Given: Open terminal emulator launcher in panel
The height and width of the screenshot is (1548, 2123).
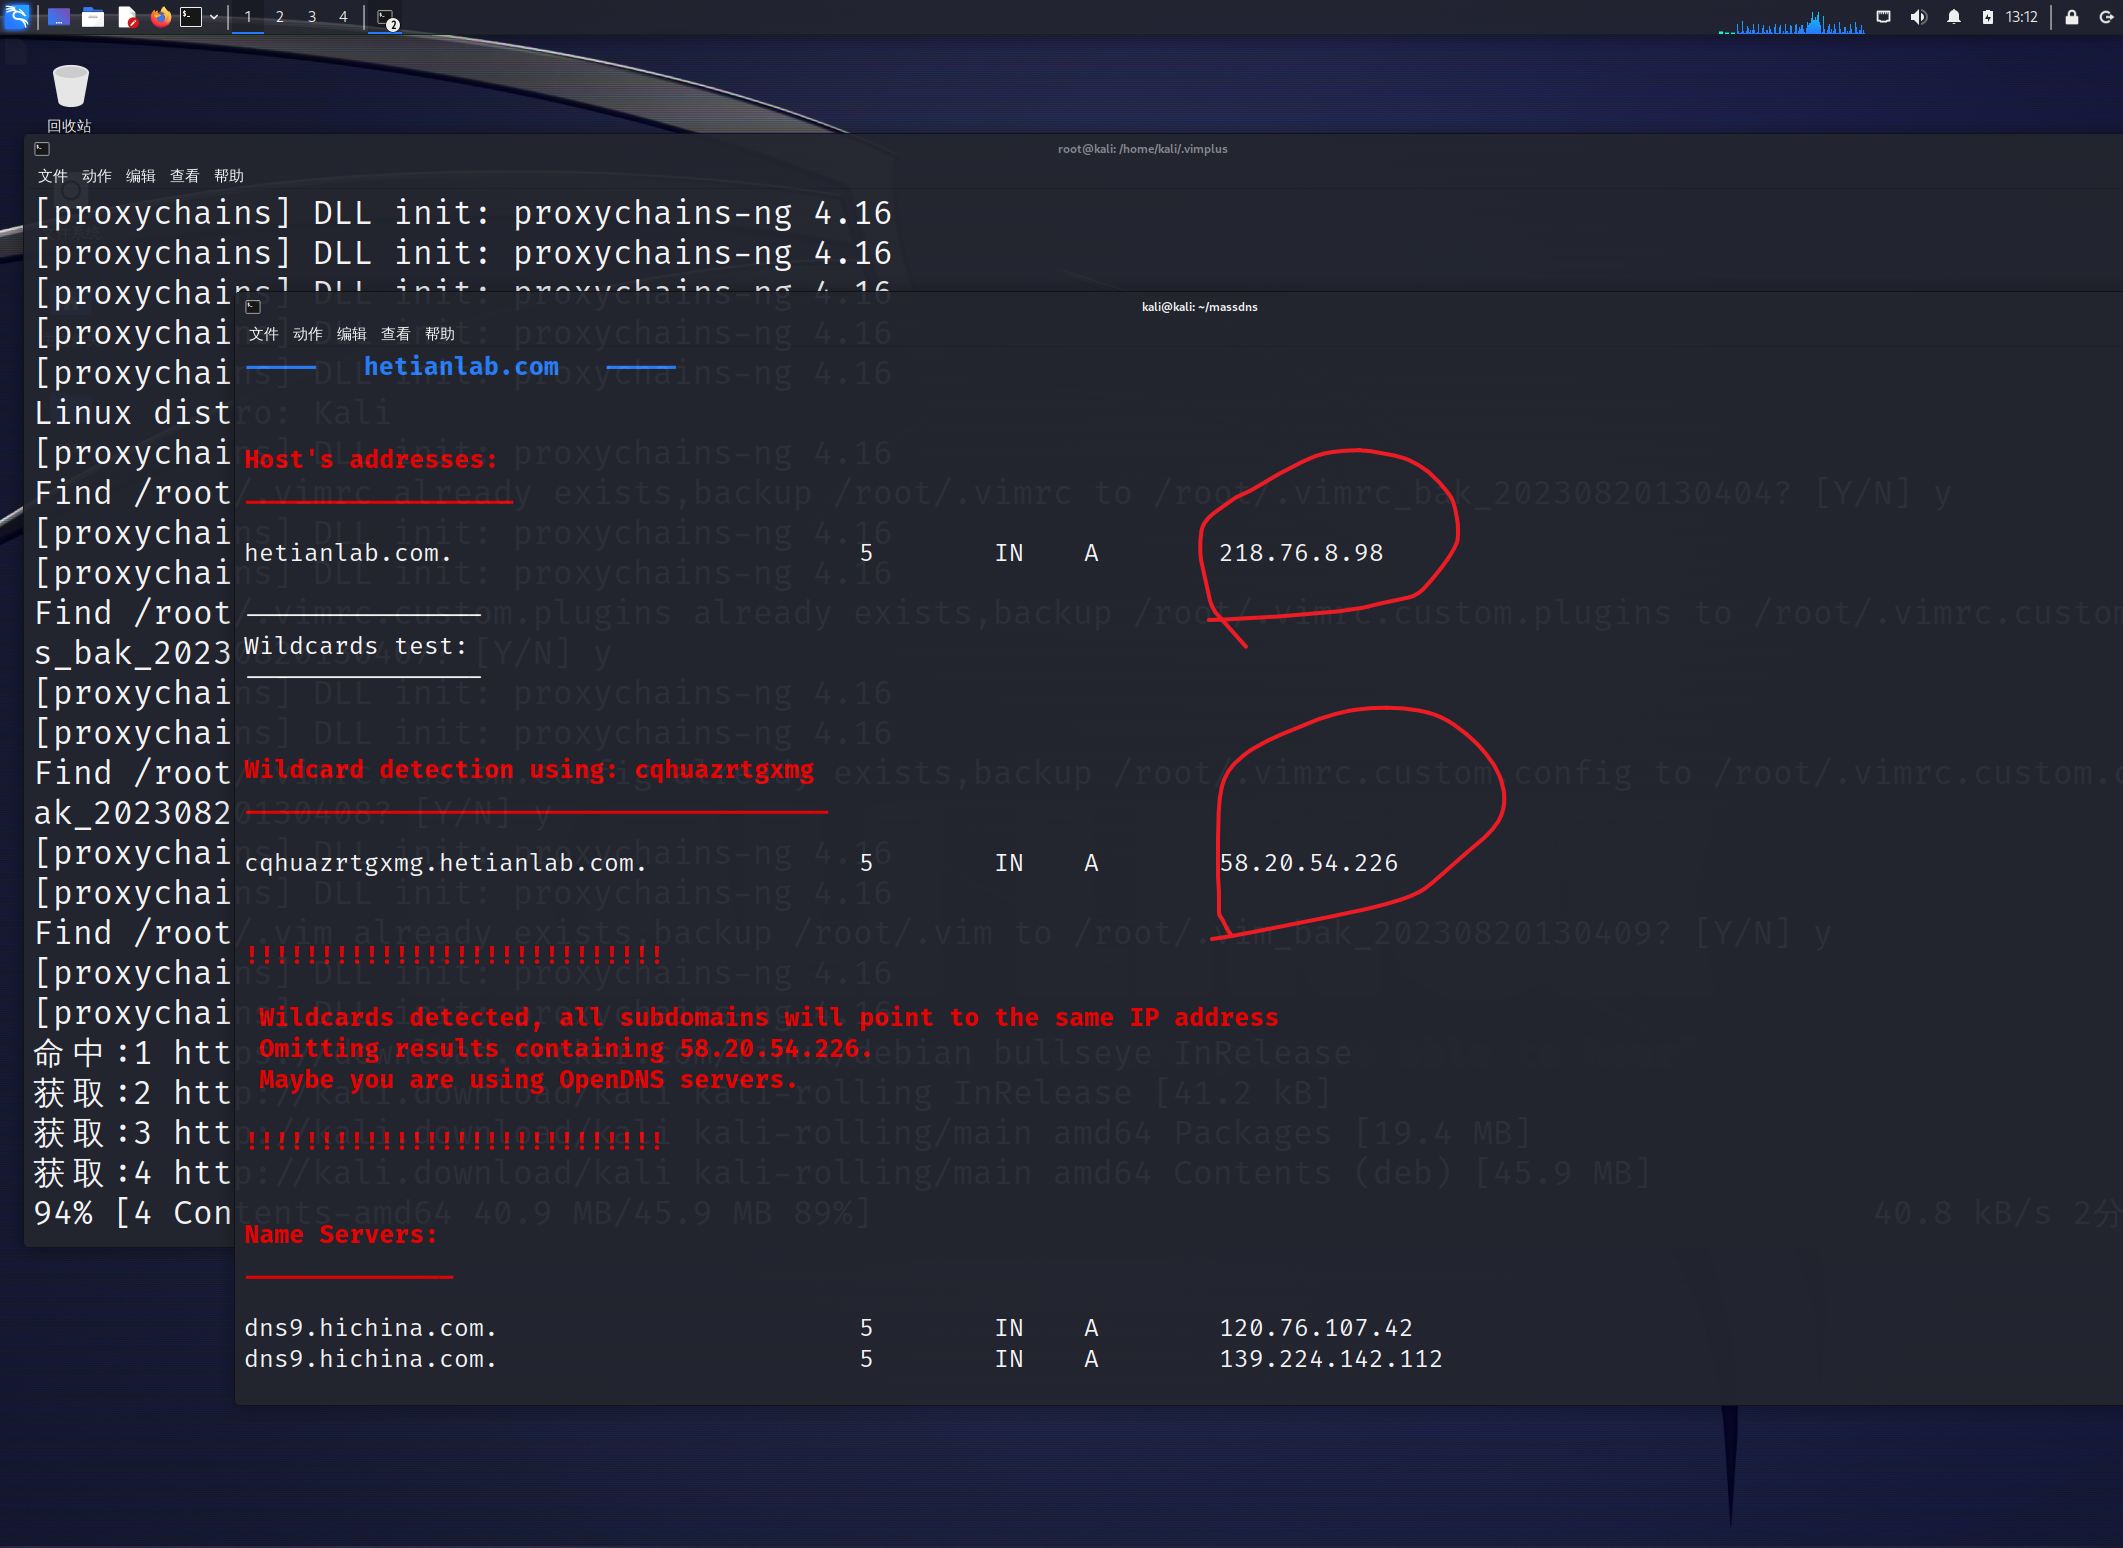Looking at the screenshot, I should [x=191, y=17].
